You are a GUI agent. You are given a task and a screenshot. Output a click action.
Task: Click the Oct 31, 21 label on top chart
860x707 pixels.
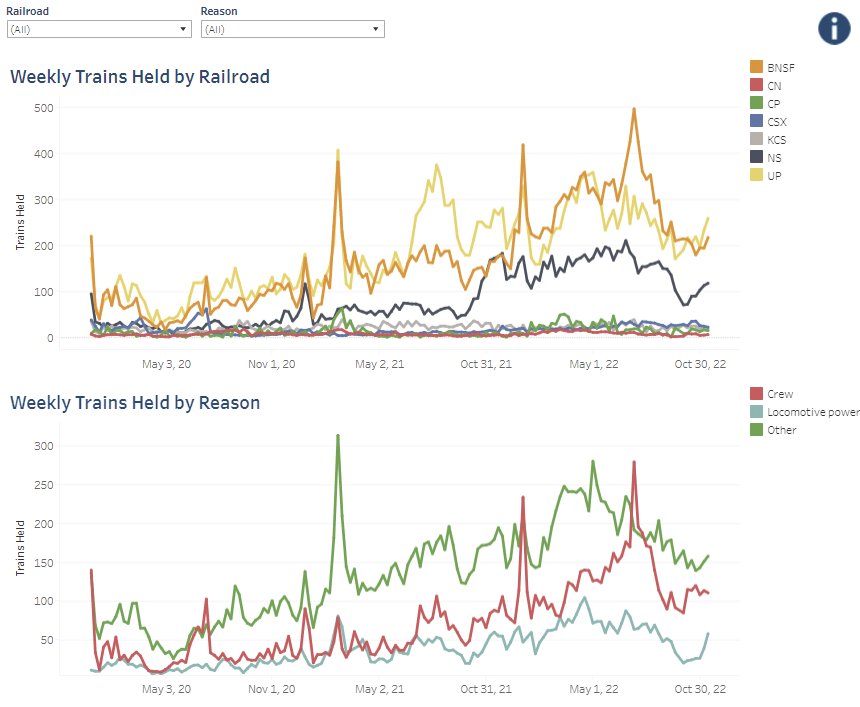(487, 364)
